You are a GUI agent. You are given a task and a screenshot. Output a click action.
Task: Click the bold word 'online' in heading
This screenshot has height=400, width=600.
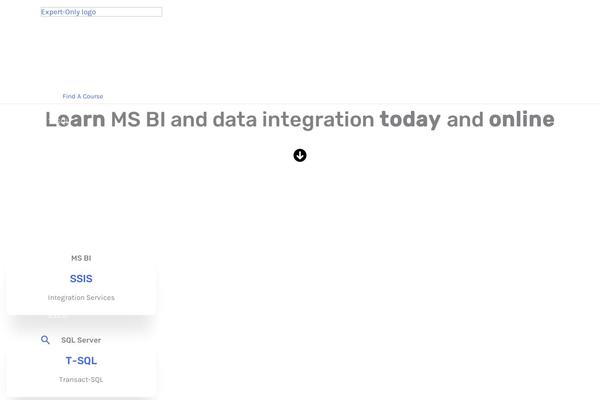click(x=522, y=119)
